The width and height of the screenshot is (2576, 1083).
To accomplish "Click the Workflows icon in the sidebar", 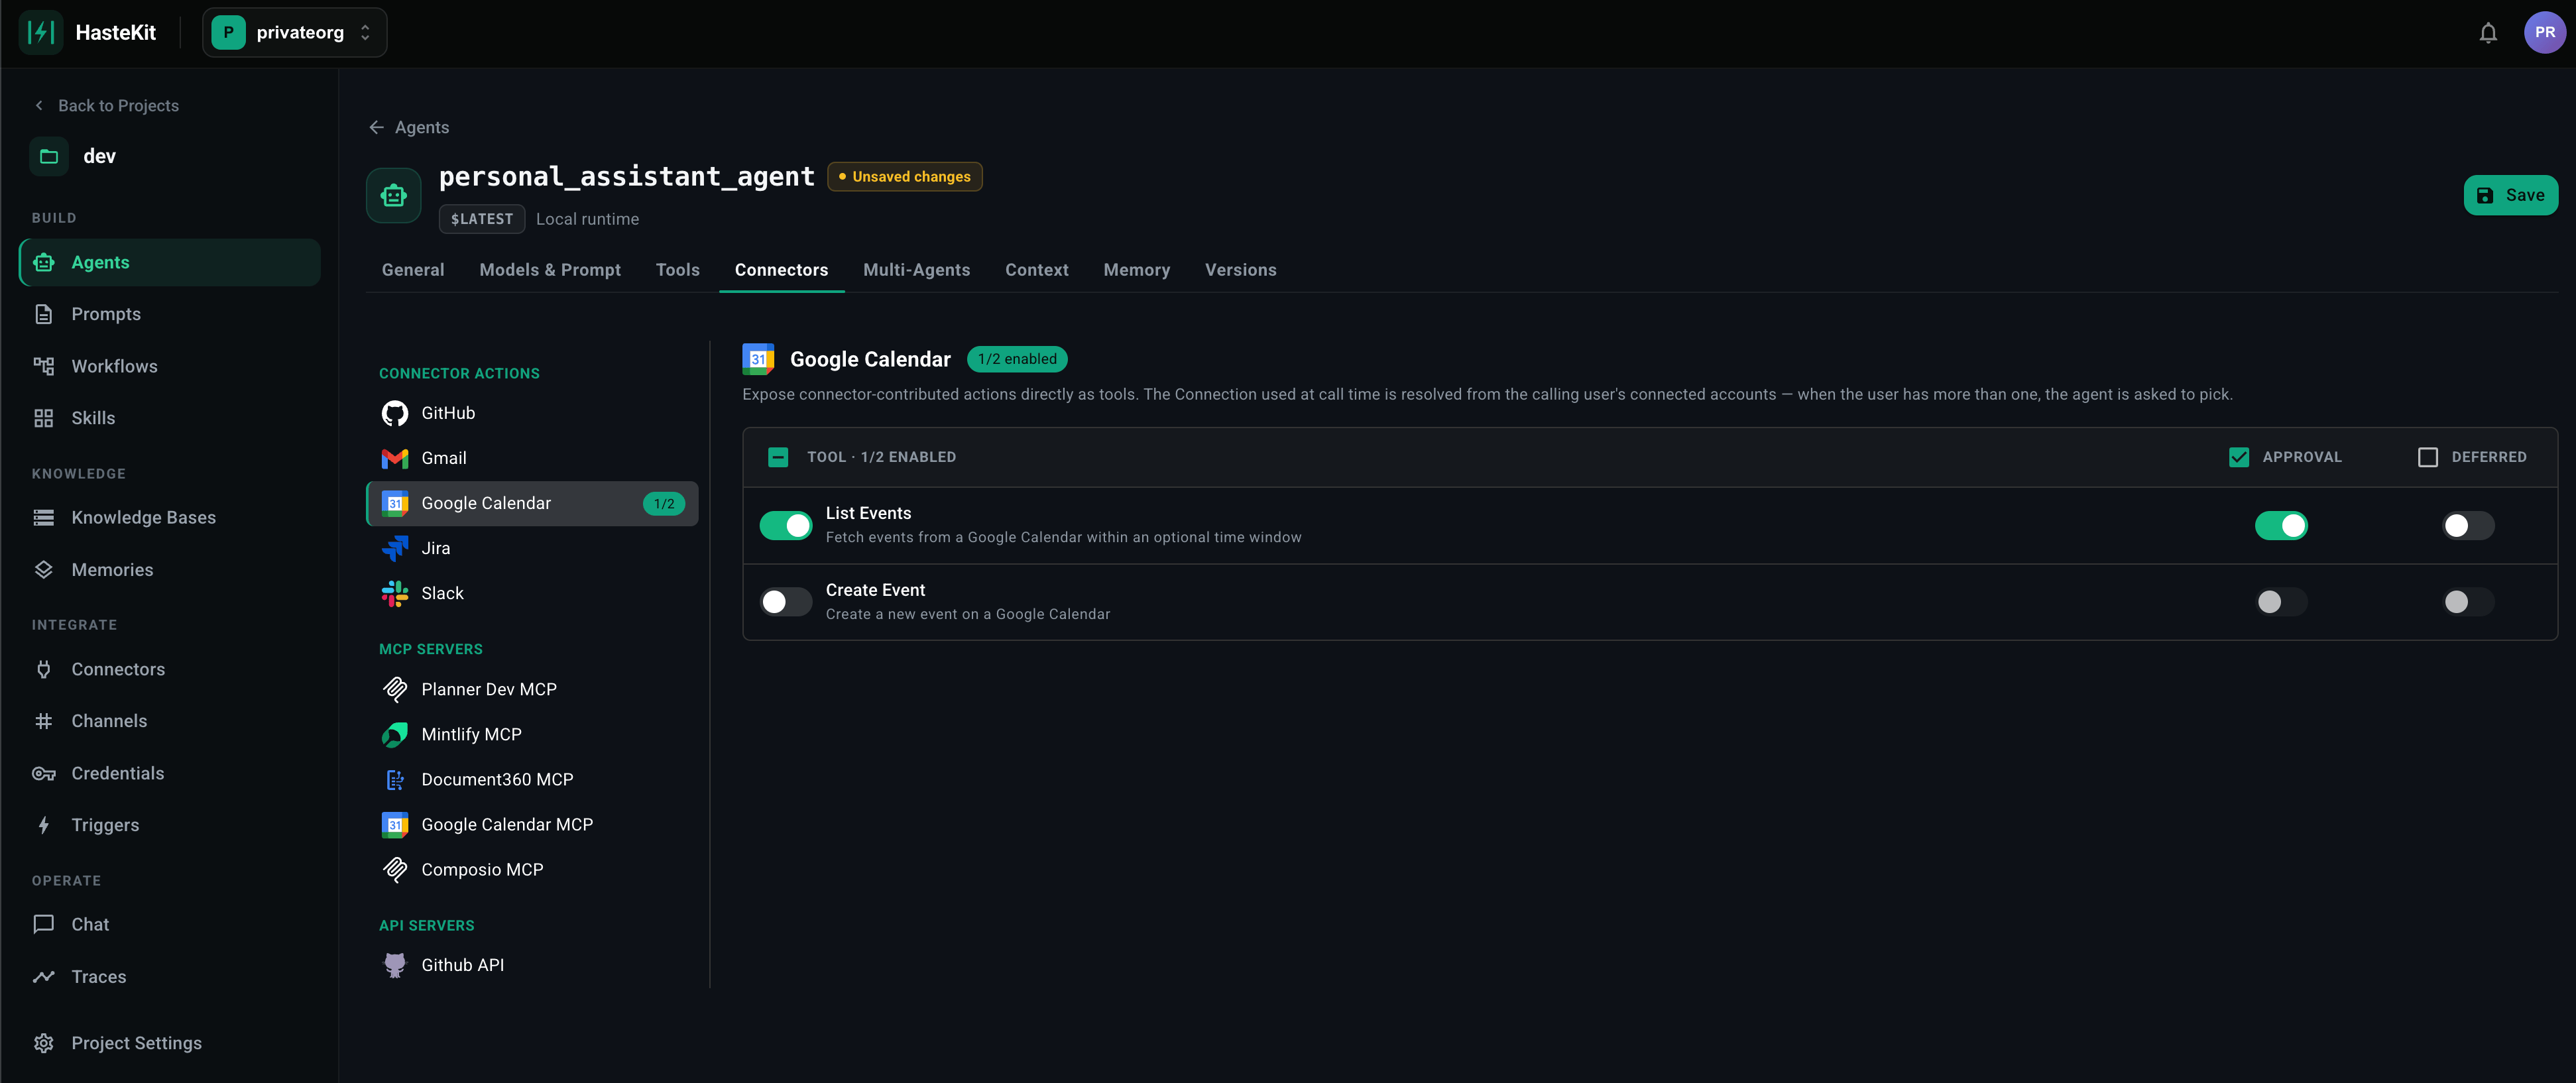I will 43,366.
